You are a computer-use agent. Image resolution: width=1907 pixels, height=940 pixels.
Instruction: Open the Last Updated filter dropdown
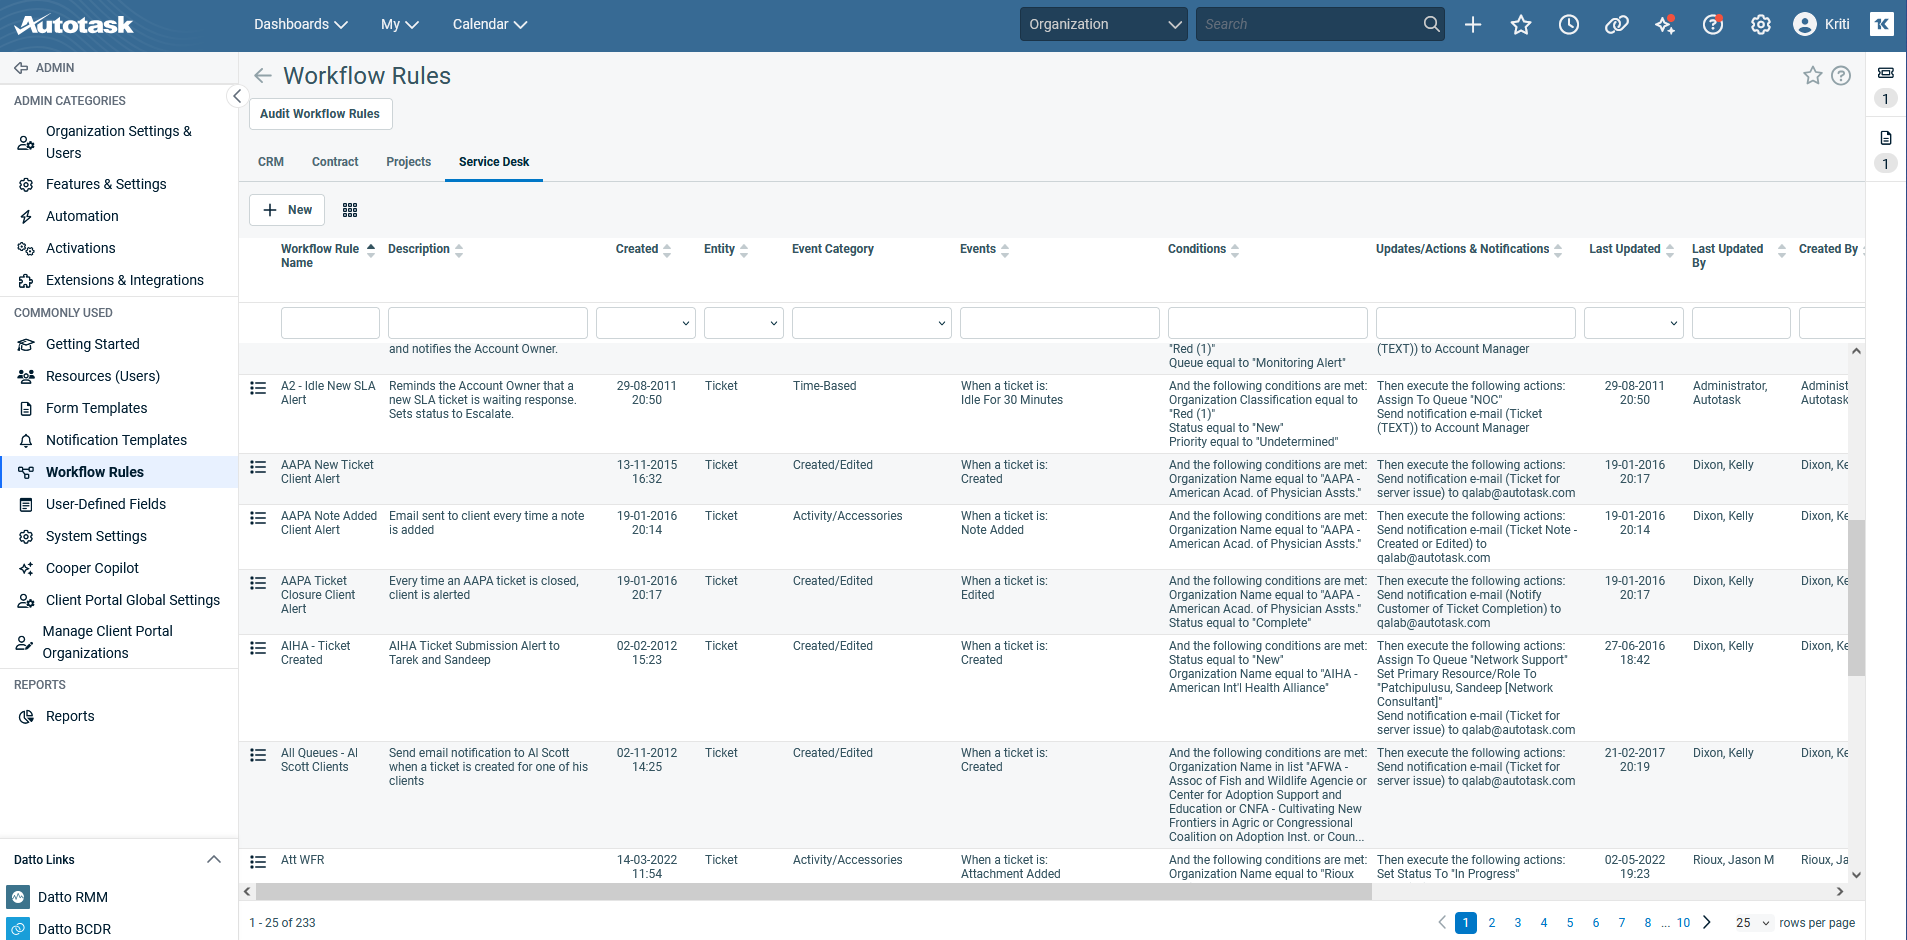(1634, 323)
